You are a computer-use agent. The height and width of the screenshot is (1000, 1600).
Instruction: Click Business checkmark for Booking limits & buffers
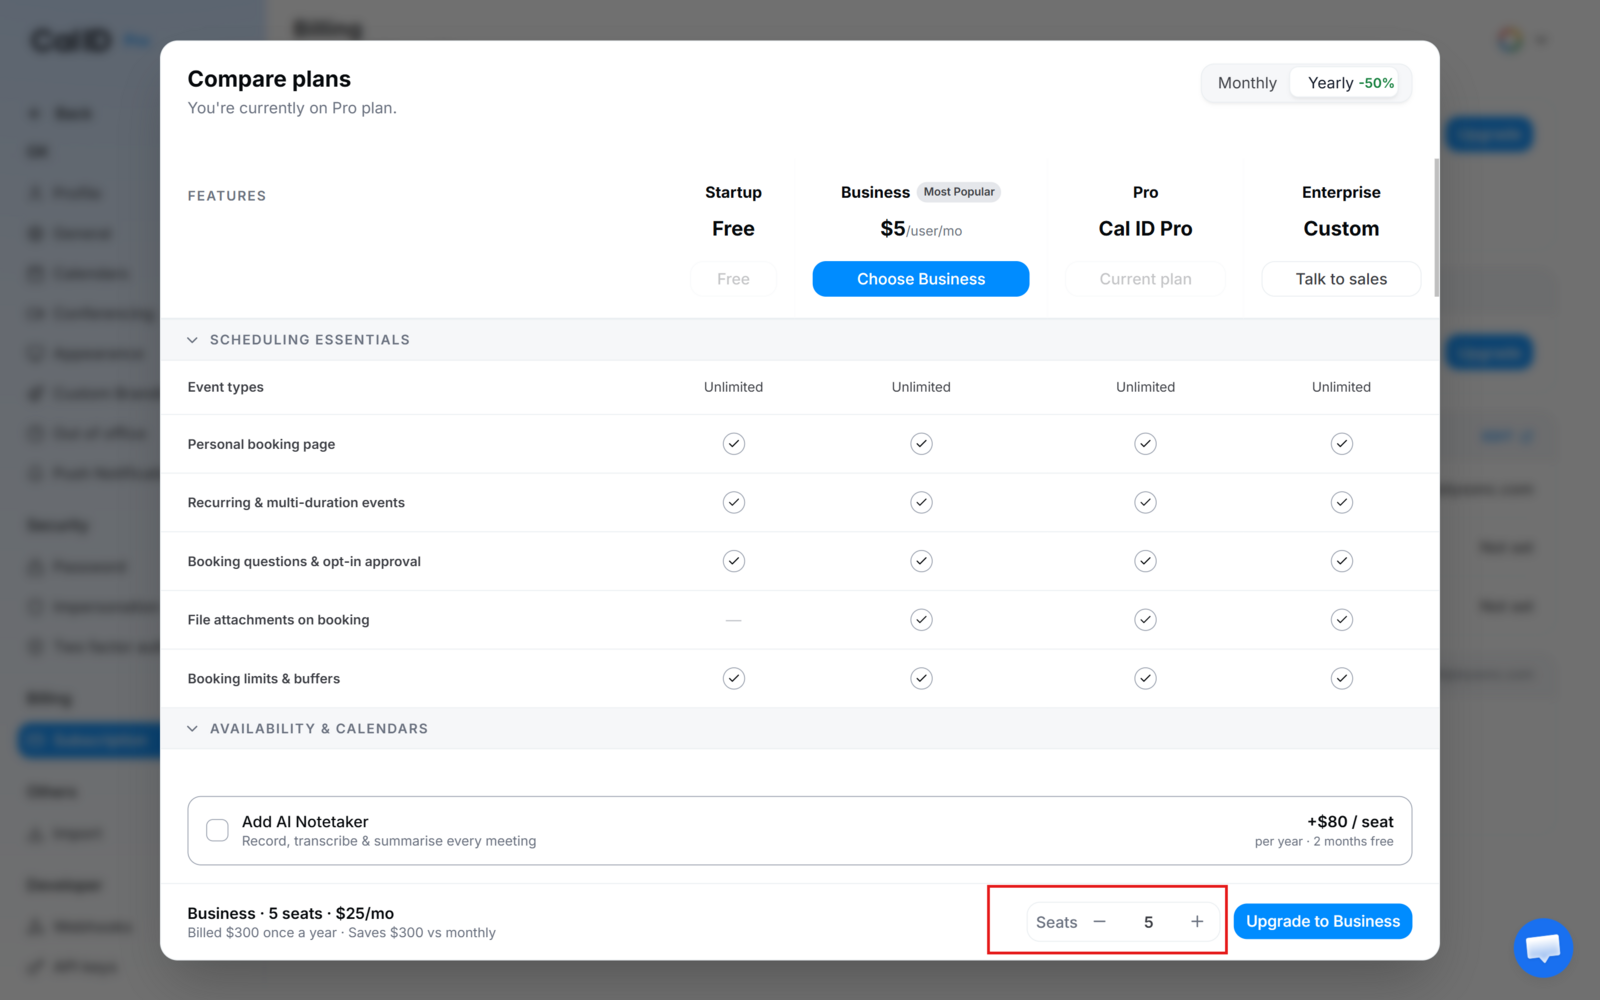pyautogui.click(x=921, y=678)
